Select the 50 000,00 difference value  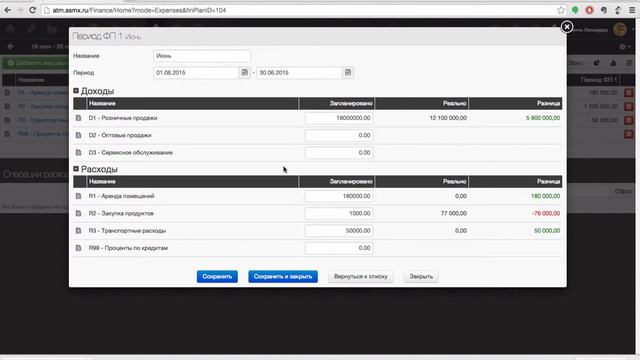[x=547, y=231]
